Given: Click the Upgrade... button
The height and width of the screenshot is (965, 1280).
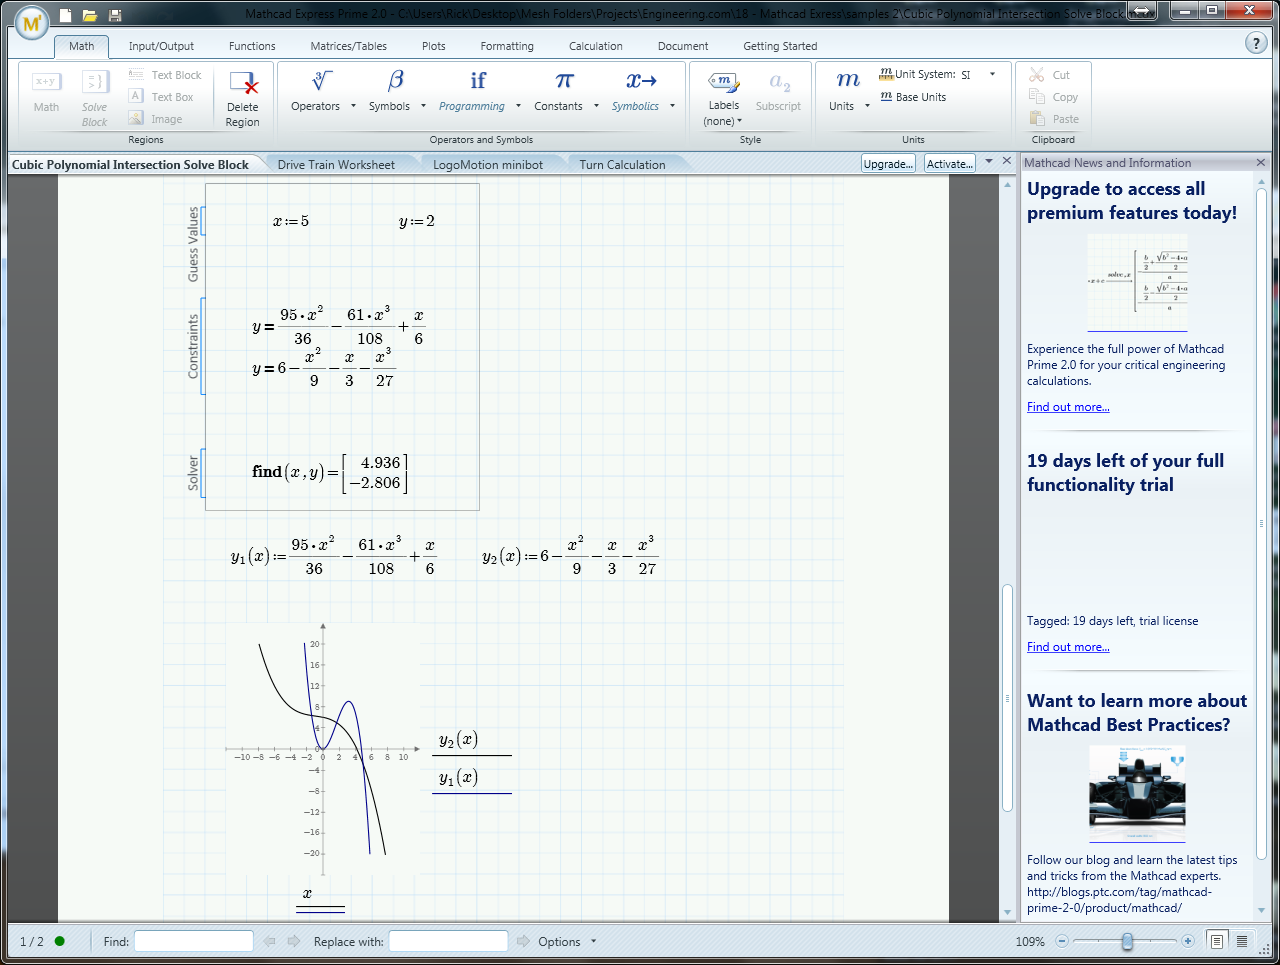Looking at the screenshot, I should pyautogui.click(x=889, y=164).
